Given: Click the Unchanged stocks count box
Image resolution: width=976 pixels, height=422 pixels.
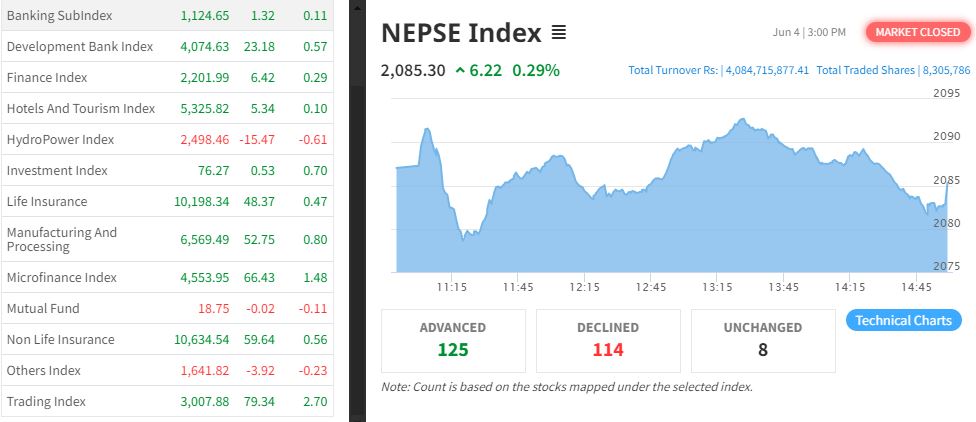Looking at the screenshot, I should pos(763,340).
